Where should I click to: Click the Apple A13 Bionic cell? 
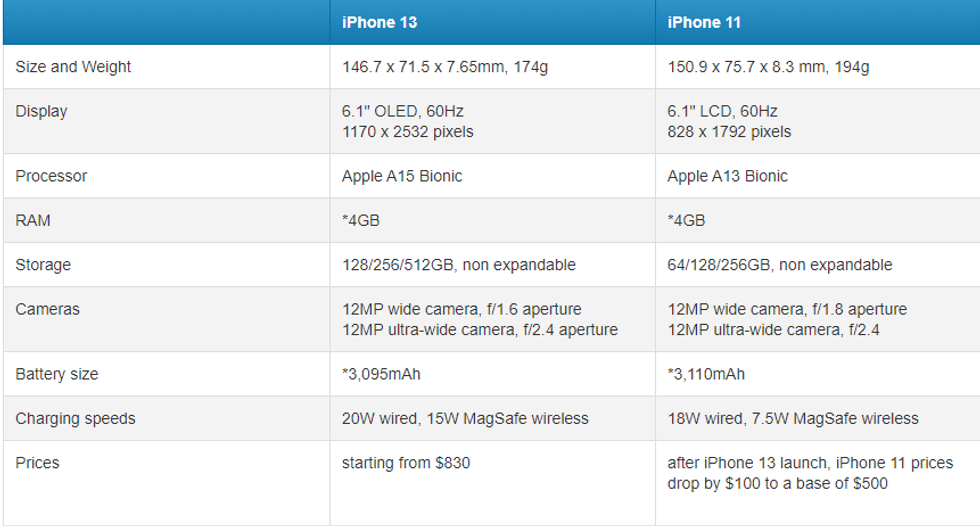pyautogui.click(x=728, y=176)
